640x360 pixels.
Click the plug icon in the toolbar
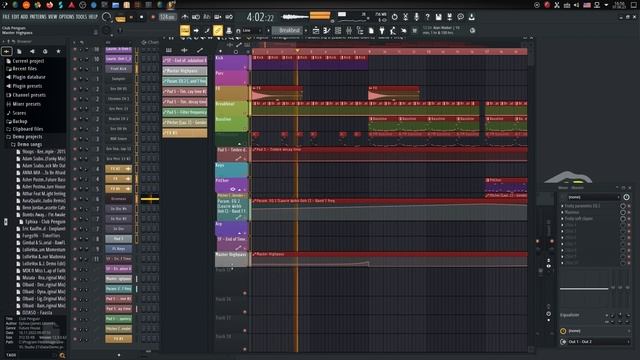point(382,31)
